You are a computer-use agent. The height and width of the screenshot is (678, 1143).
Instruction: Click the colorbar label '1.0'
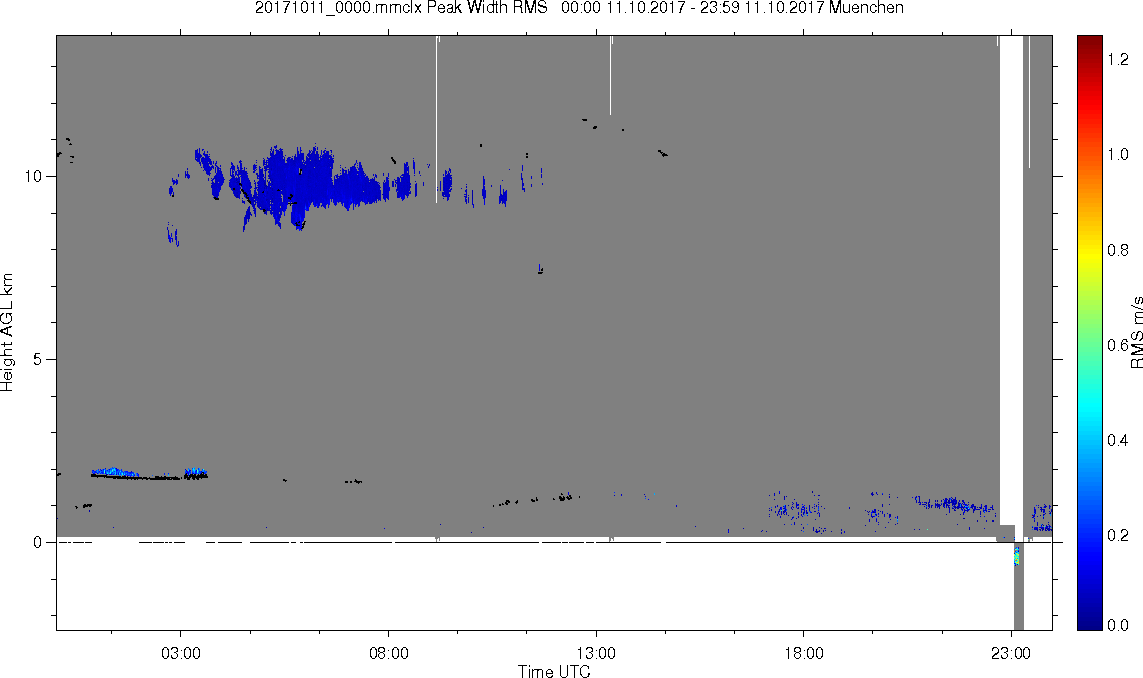[x=1117, y=155]
